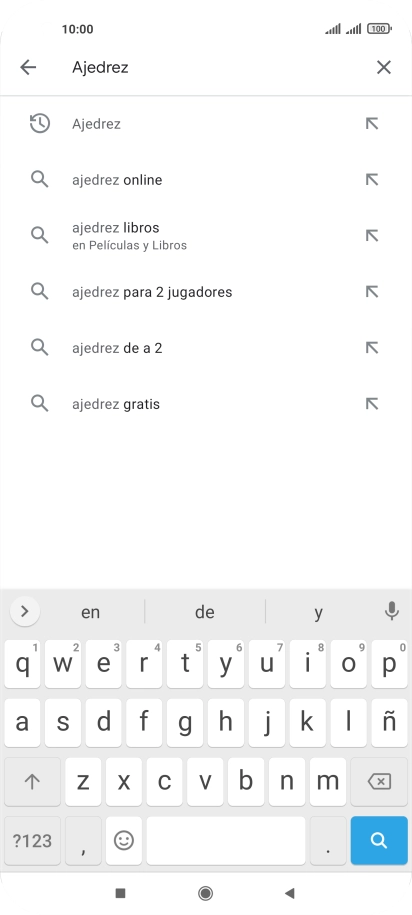Image resolution: width=412 pixels, height=915 pixels.
Task: Tap the Ajedrez search input field
Action: coord(216,67)
